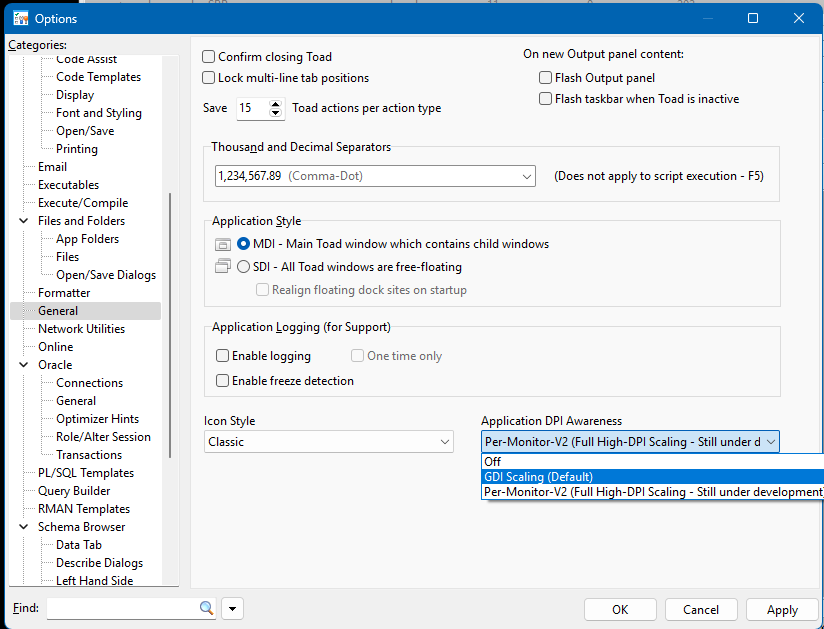
Task: Enable Confirm closing Toad checkbox
Action: point(209,57)
